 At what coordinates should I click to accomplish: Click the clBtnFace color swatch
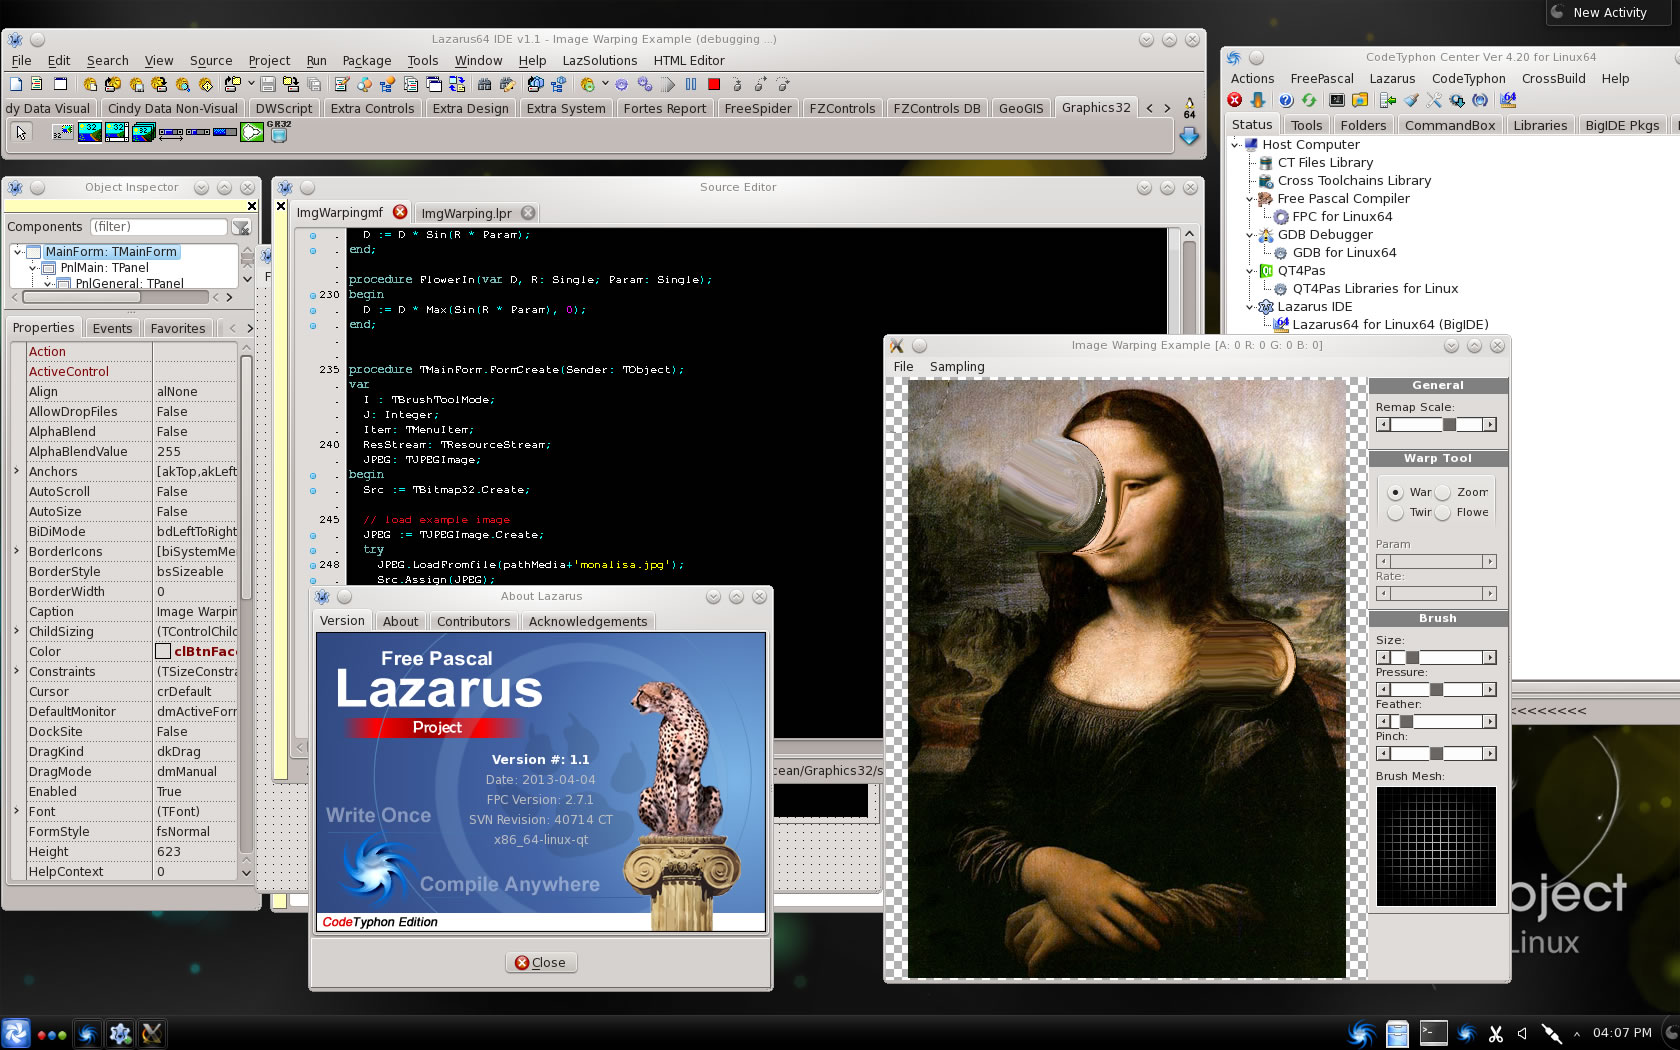pyautogui.click(x=163, y=651)
